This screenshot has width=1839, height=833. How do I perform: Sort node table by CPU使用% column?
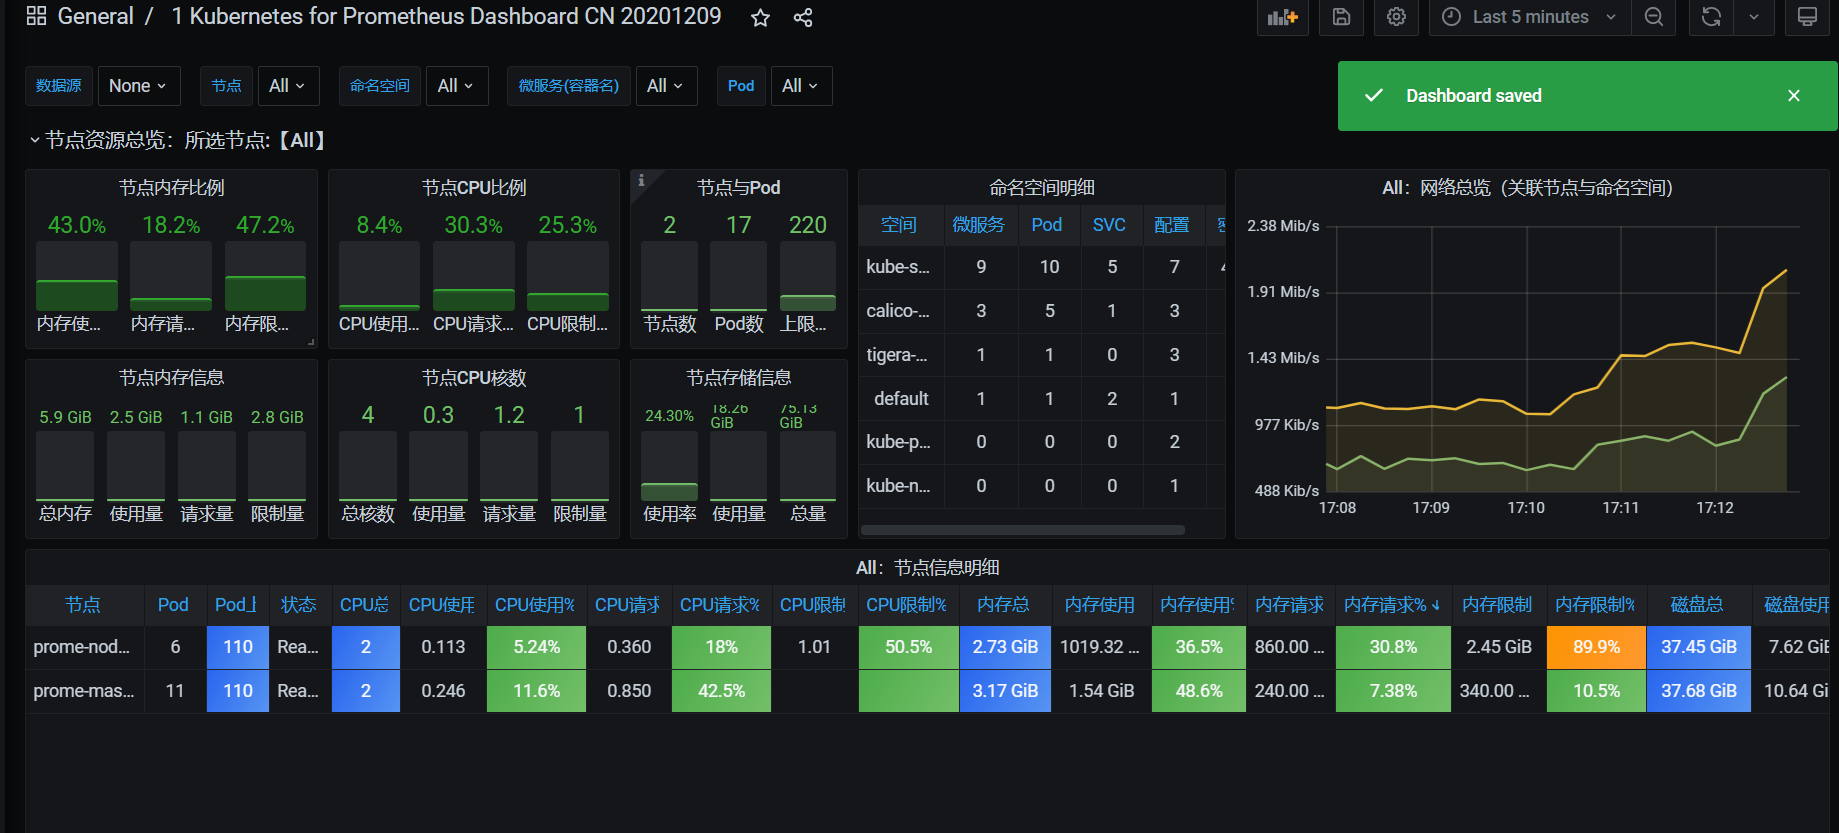point(535,605)
